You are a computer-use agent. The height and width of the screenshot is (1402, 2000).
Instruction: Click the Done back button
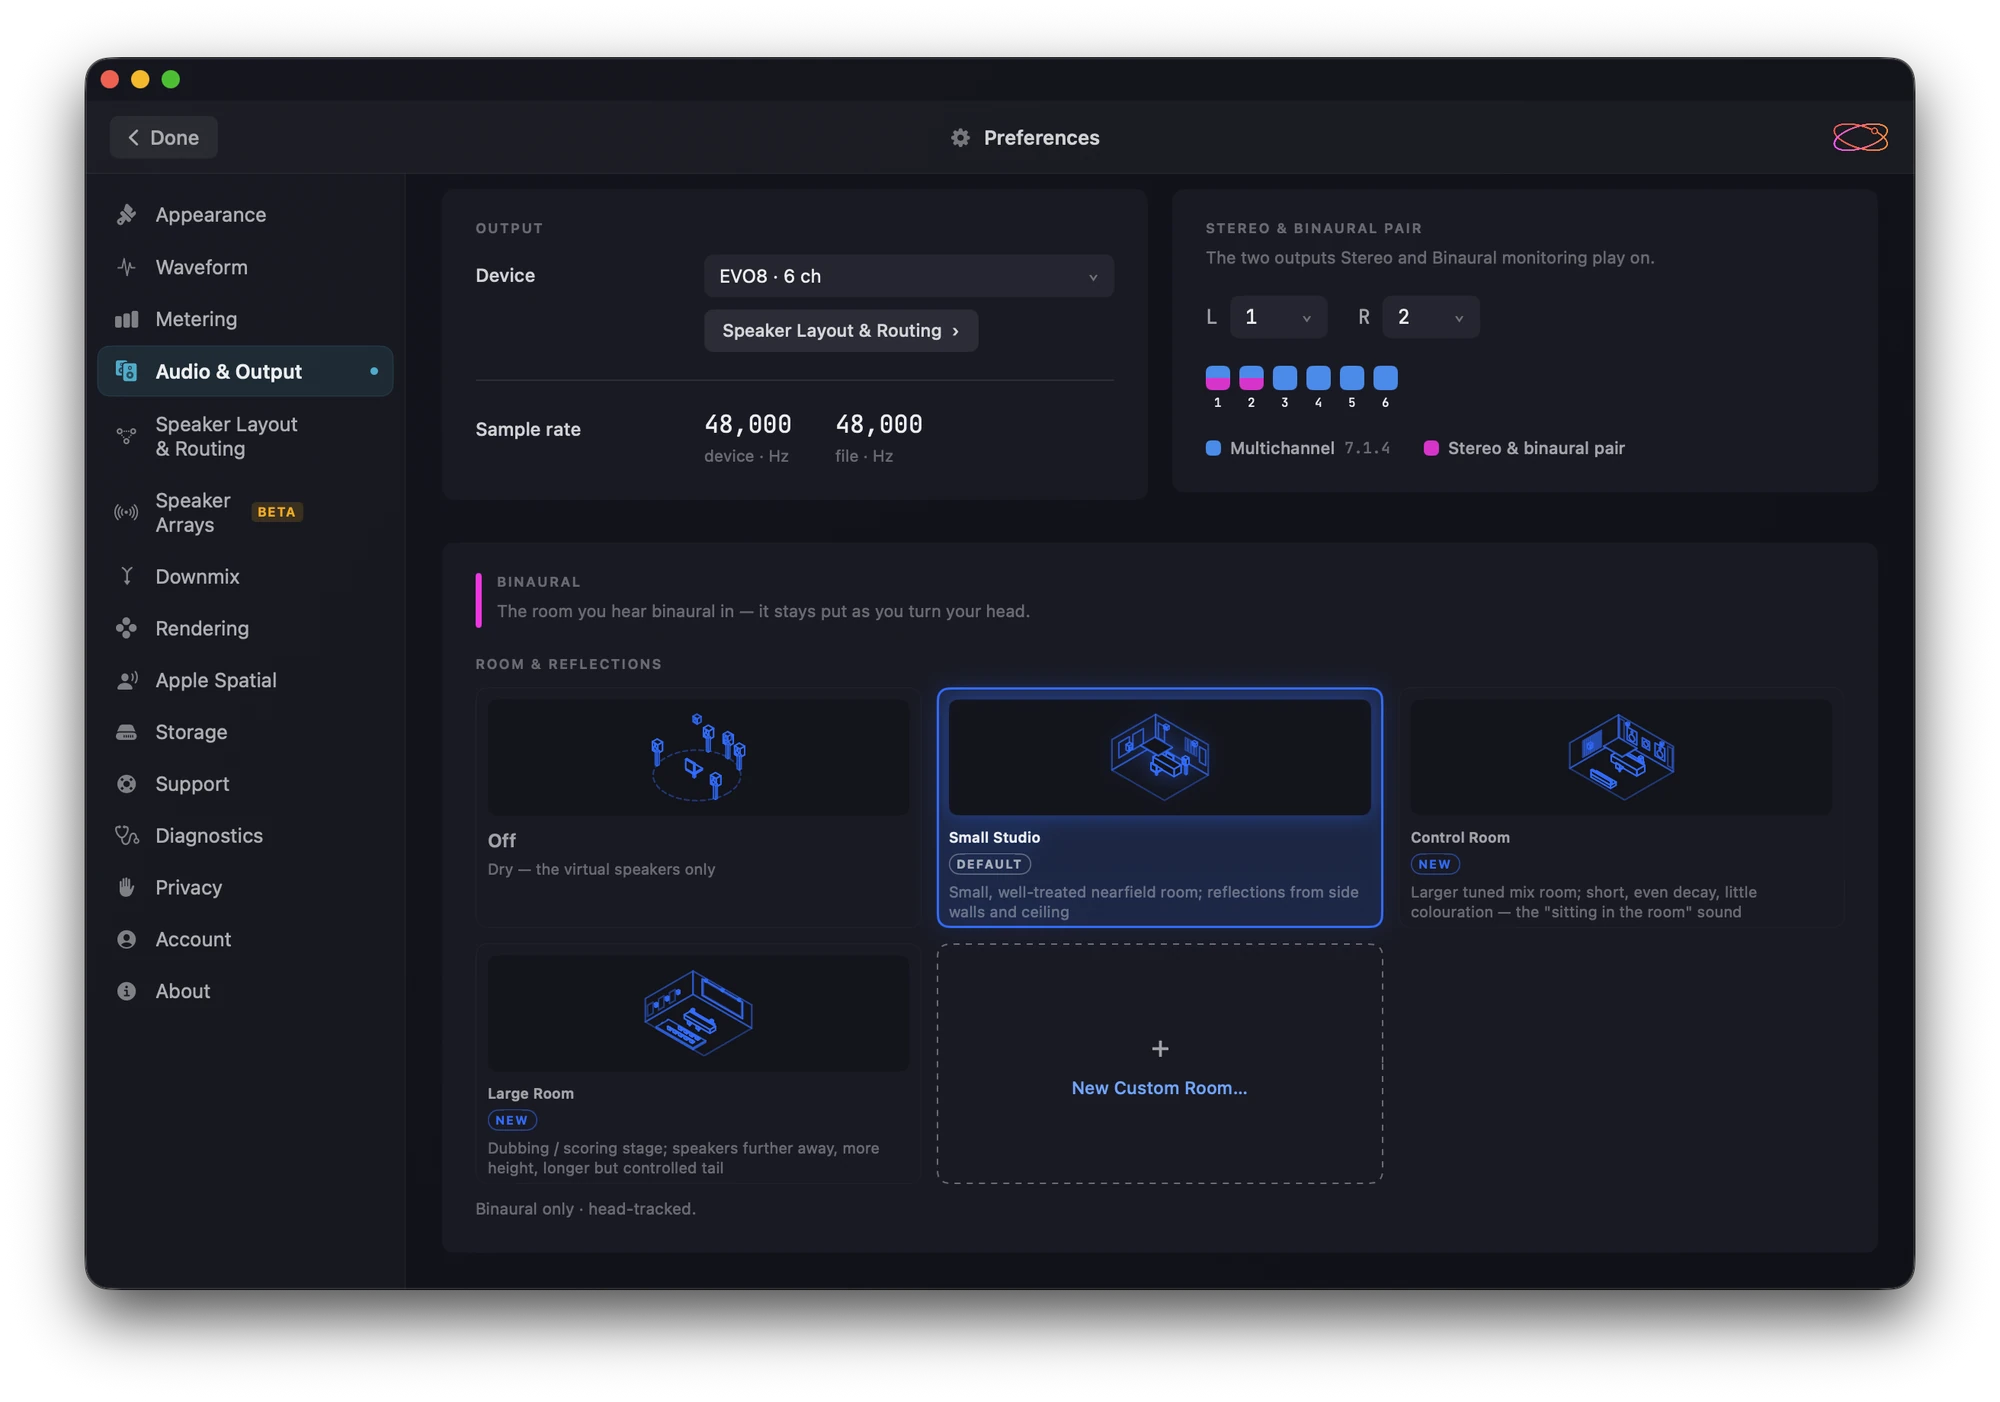(164, 137)
